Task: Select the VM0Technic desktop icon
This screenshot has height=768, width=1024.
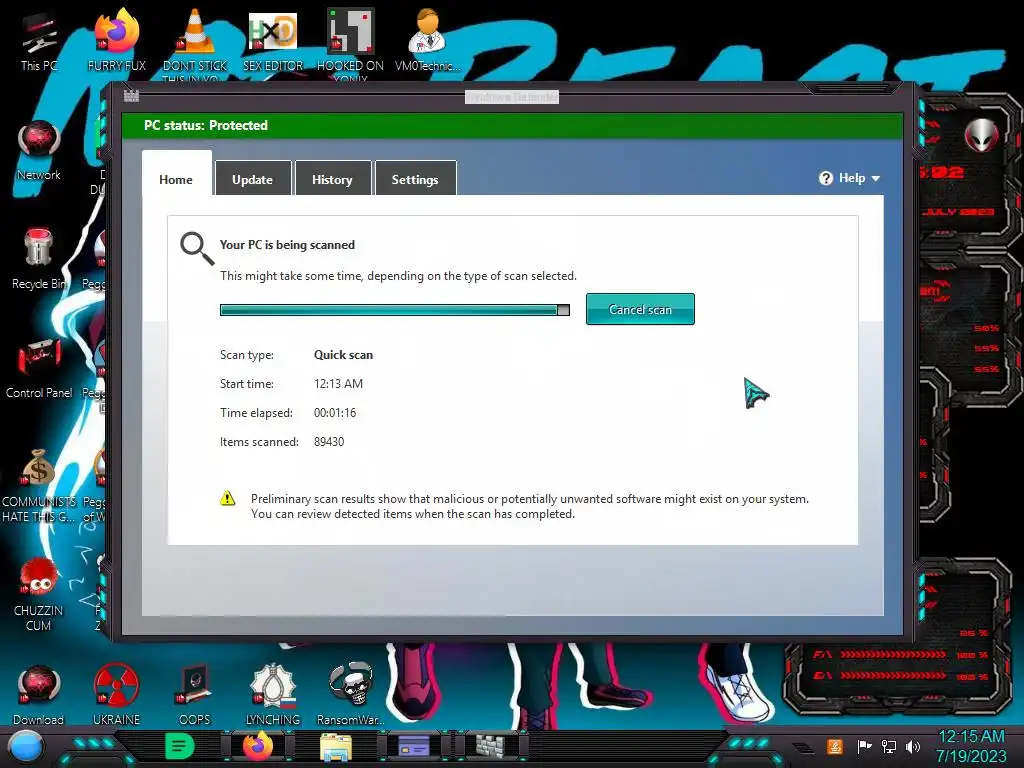Action: point(427,39)
